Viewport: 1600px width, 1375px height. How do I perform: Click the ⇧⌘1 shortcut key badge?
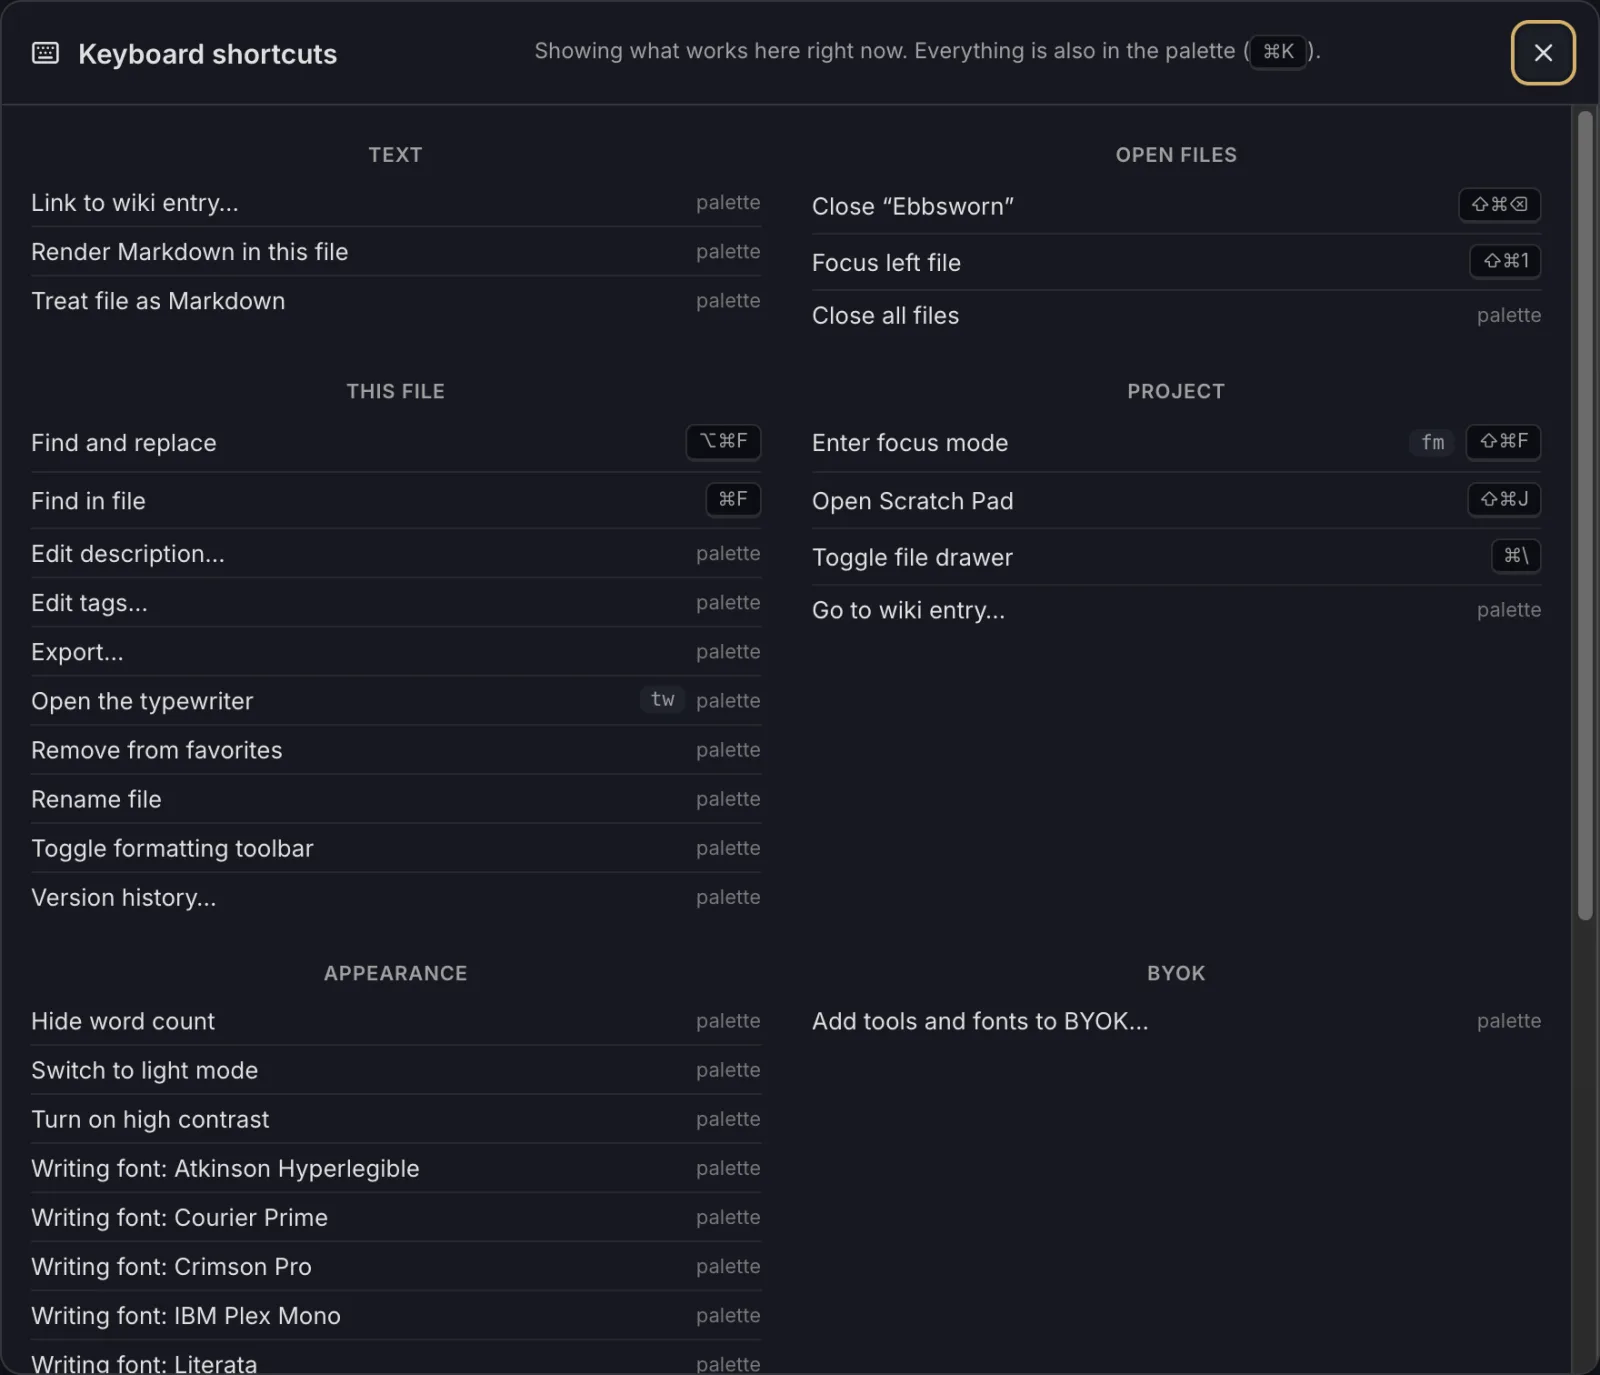point(1505,261)
